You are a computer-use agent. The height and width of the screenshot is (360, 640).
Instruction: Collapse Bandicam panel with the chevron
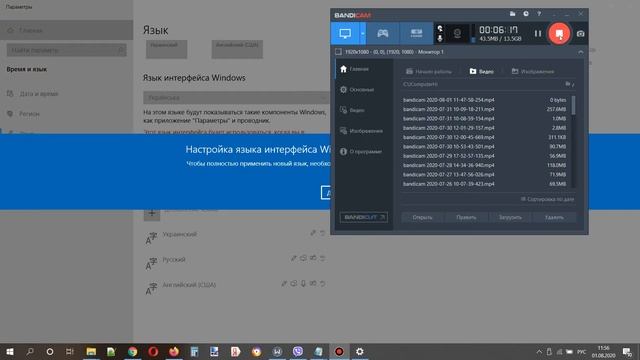pos(580,52)
